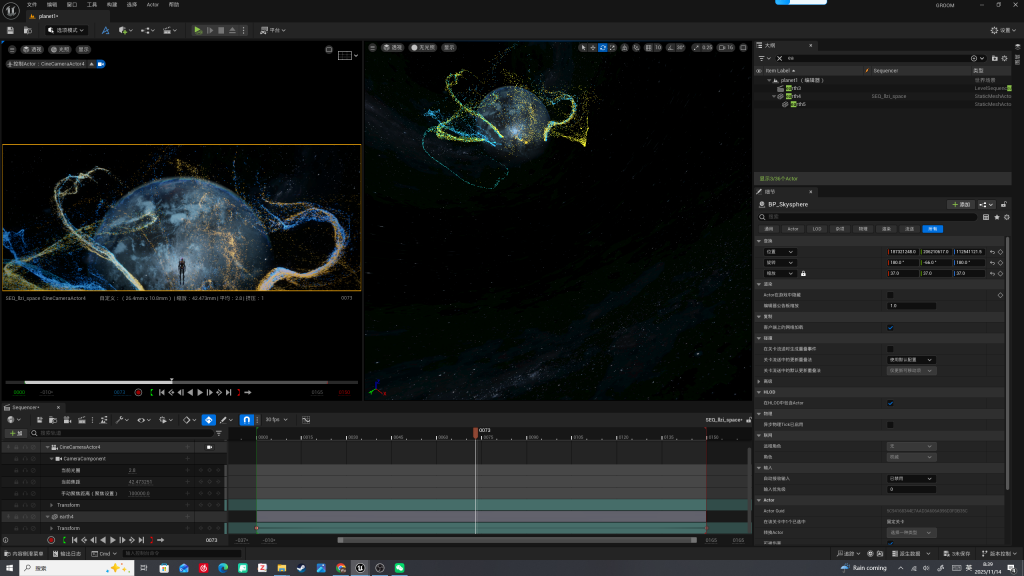Click the Sequencer record button
This screenshot has width=1024, height=576.
[51, 540]
